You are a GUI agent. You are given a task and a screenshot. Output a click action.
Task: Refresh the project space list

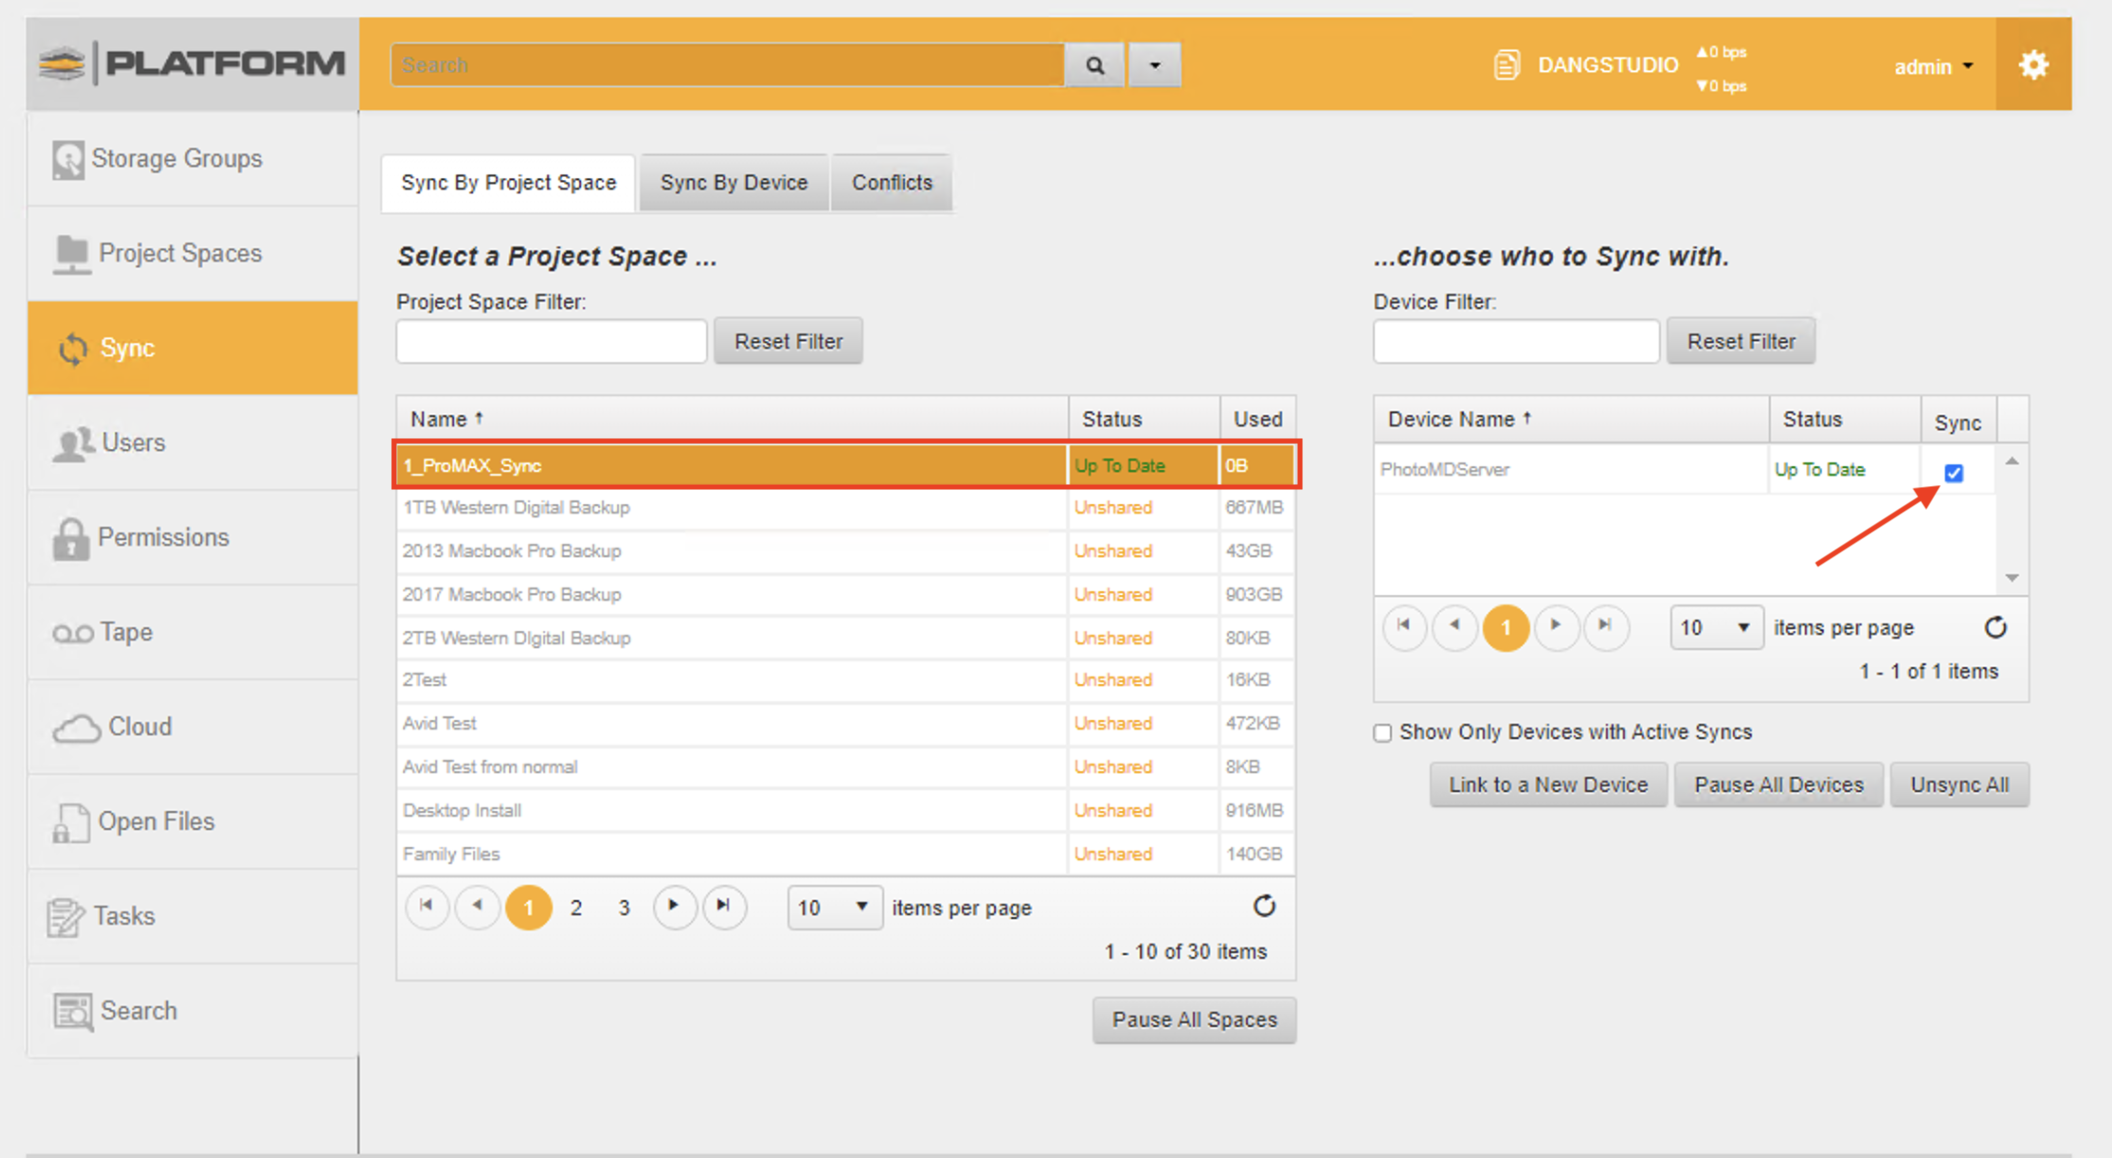(x=1264, y=906)
